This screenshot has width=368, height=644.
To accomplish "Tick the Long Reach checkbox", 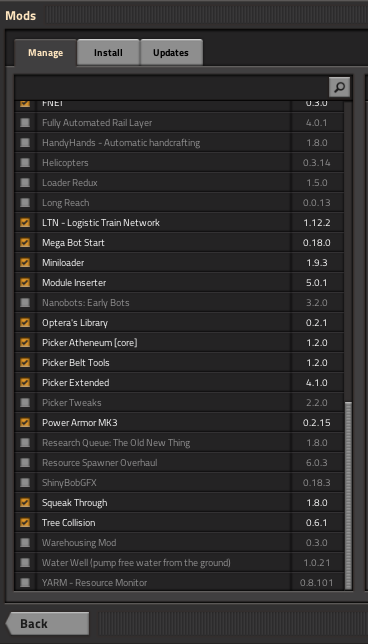I will pyautogui.click(x=25, y=202).
